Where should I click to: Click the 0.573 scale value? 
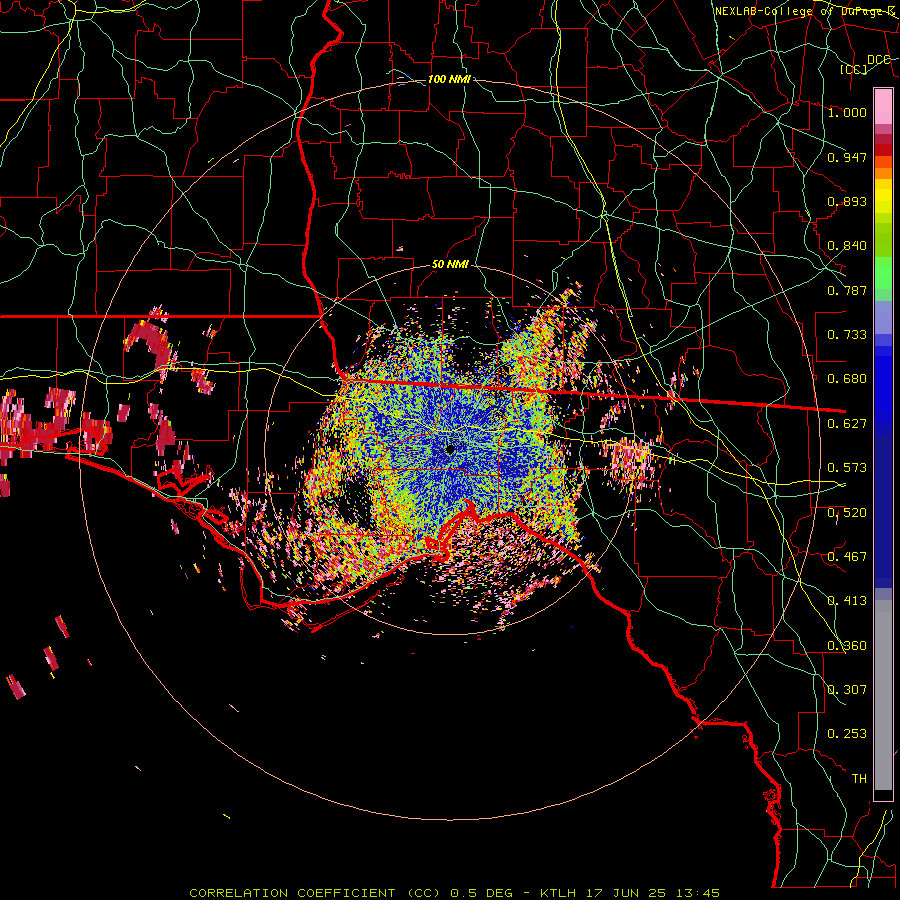click(847, 468)
